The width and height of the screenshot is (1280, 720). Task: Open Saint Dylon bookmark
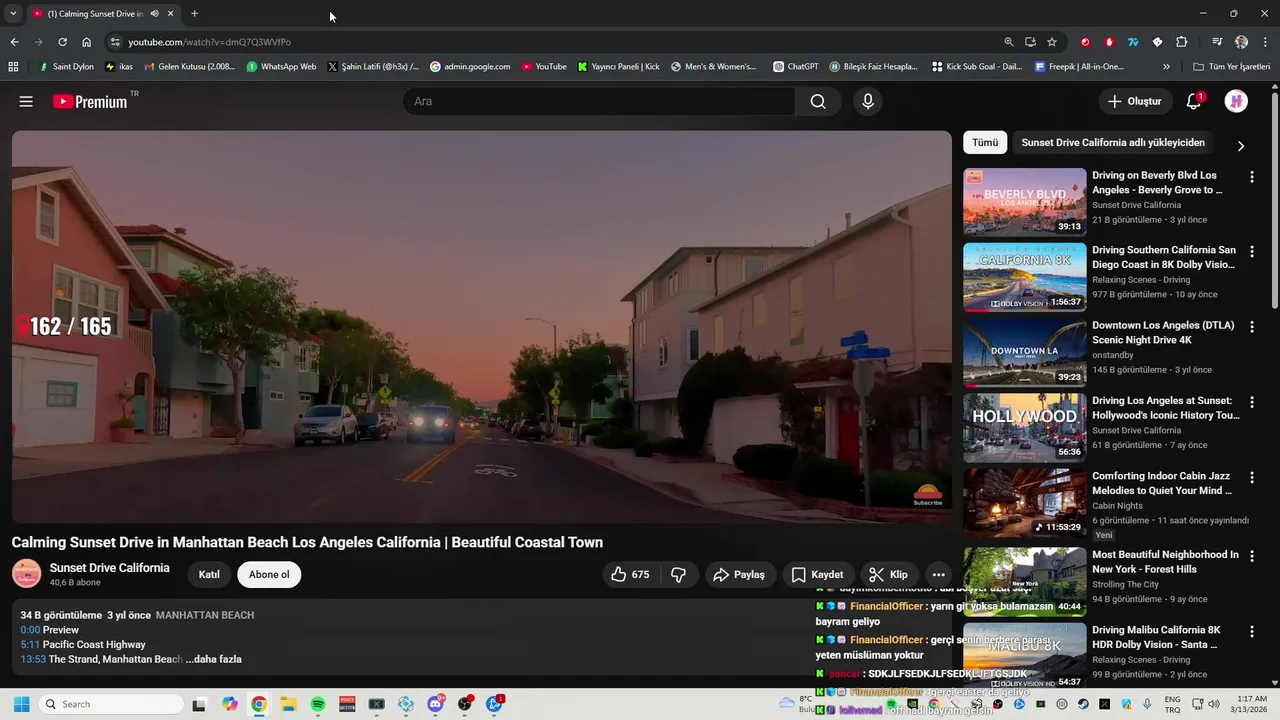[x=66, y=67]
